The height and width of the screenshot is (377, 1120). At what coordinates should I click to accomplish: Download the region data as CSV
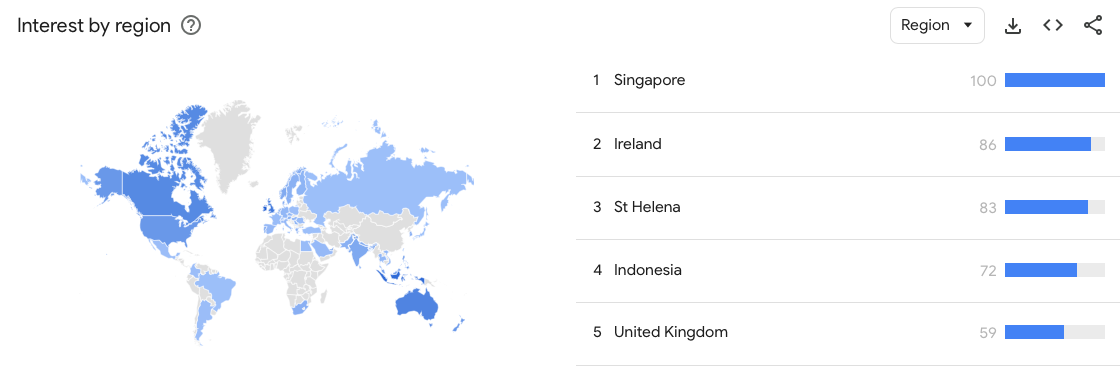click(1012, 26)
